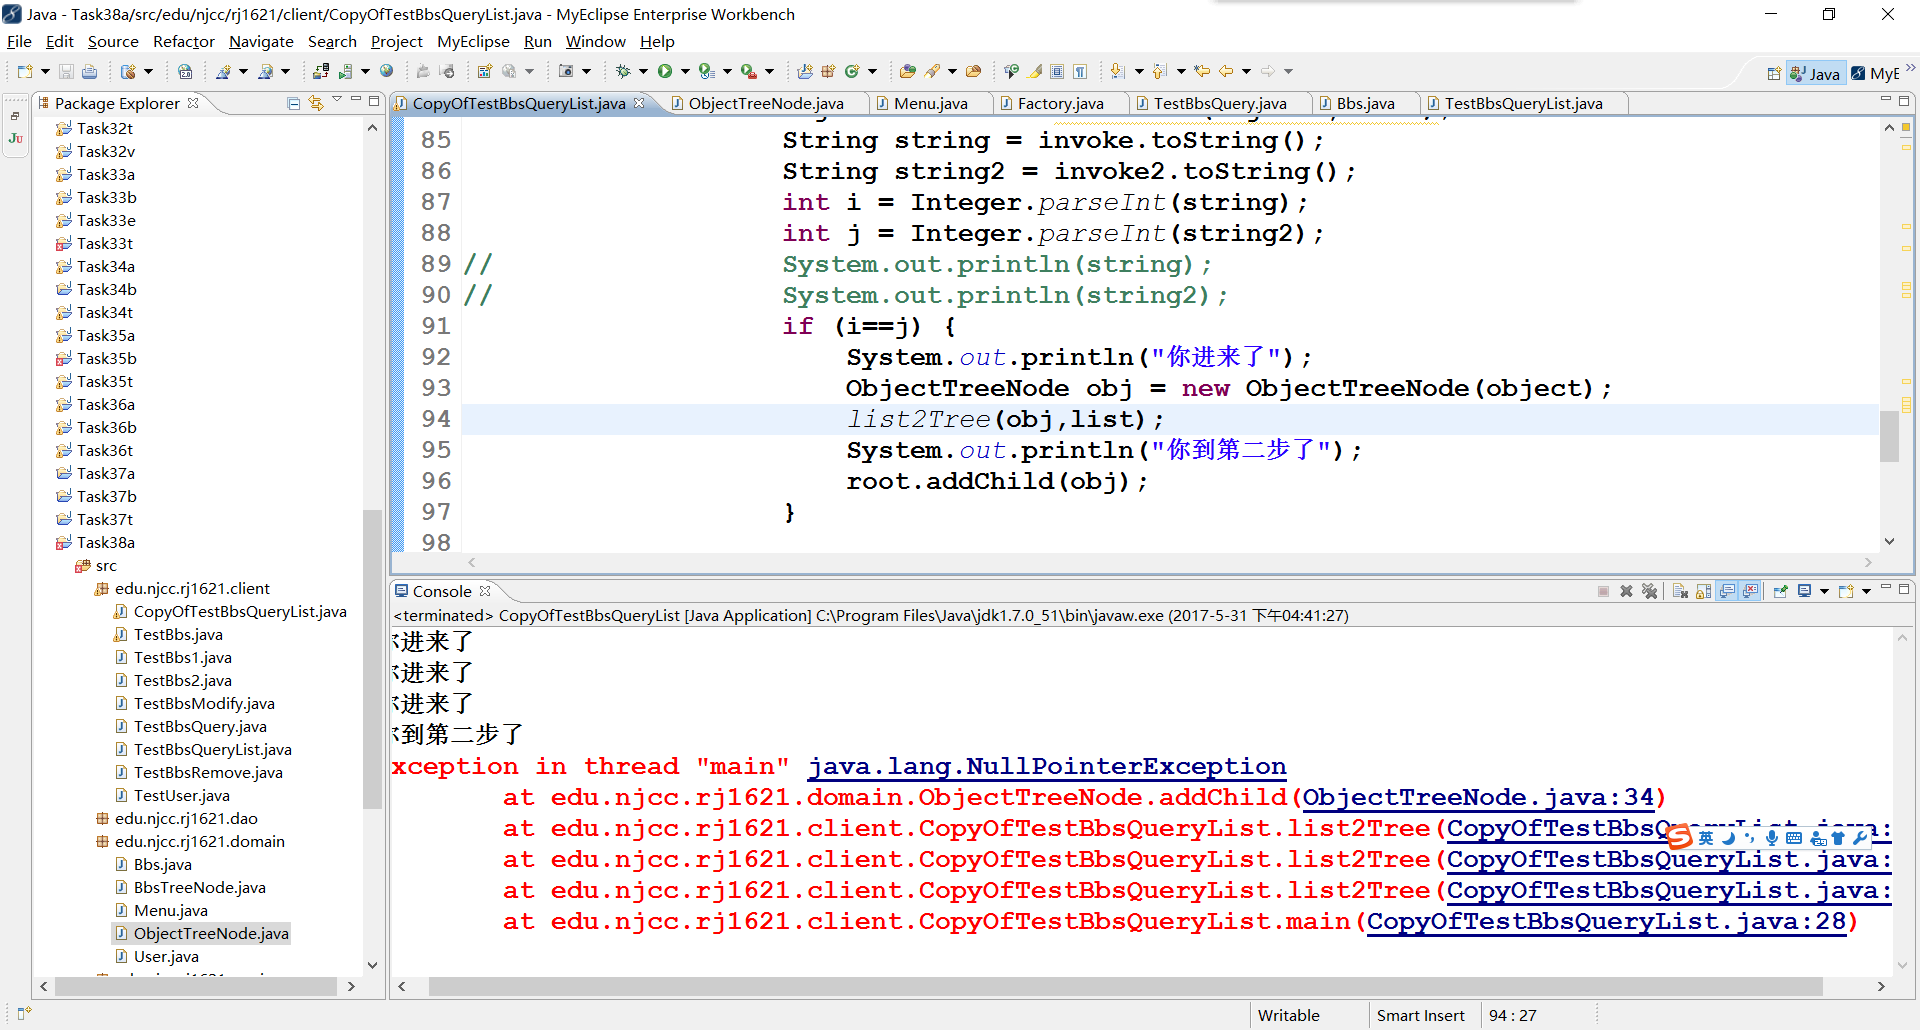Click Collapse All in Package Explorer

point(293,103)
